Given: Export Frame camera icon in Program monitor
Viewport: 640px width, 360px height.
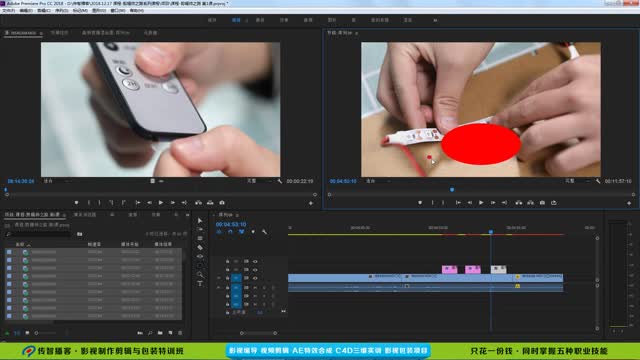Looking at the screenshot, I should (x=542, y=202).
